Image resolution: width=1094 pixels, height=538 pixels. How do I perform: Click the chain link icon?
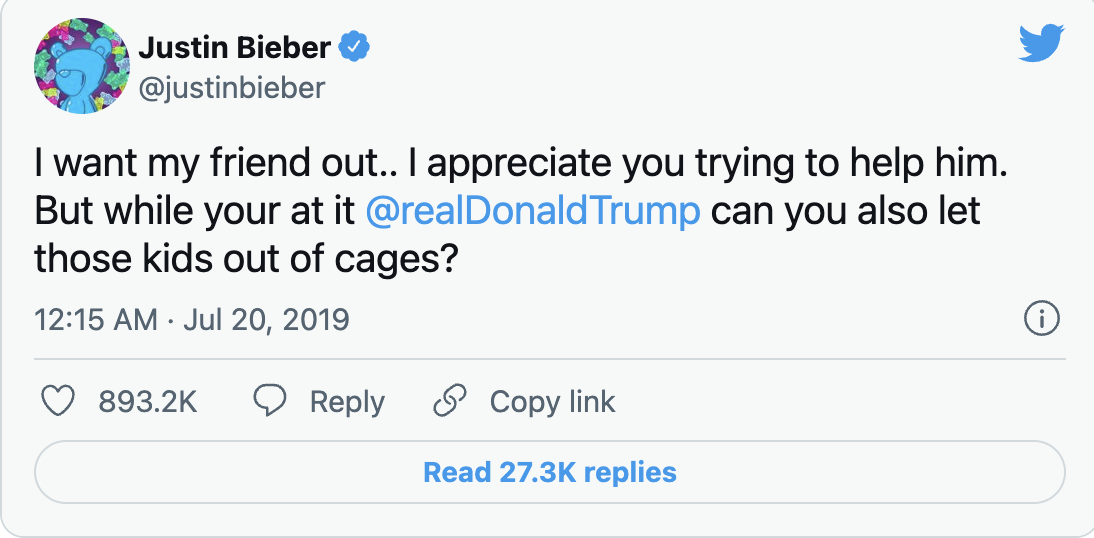[450, 402]
